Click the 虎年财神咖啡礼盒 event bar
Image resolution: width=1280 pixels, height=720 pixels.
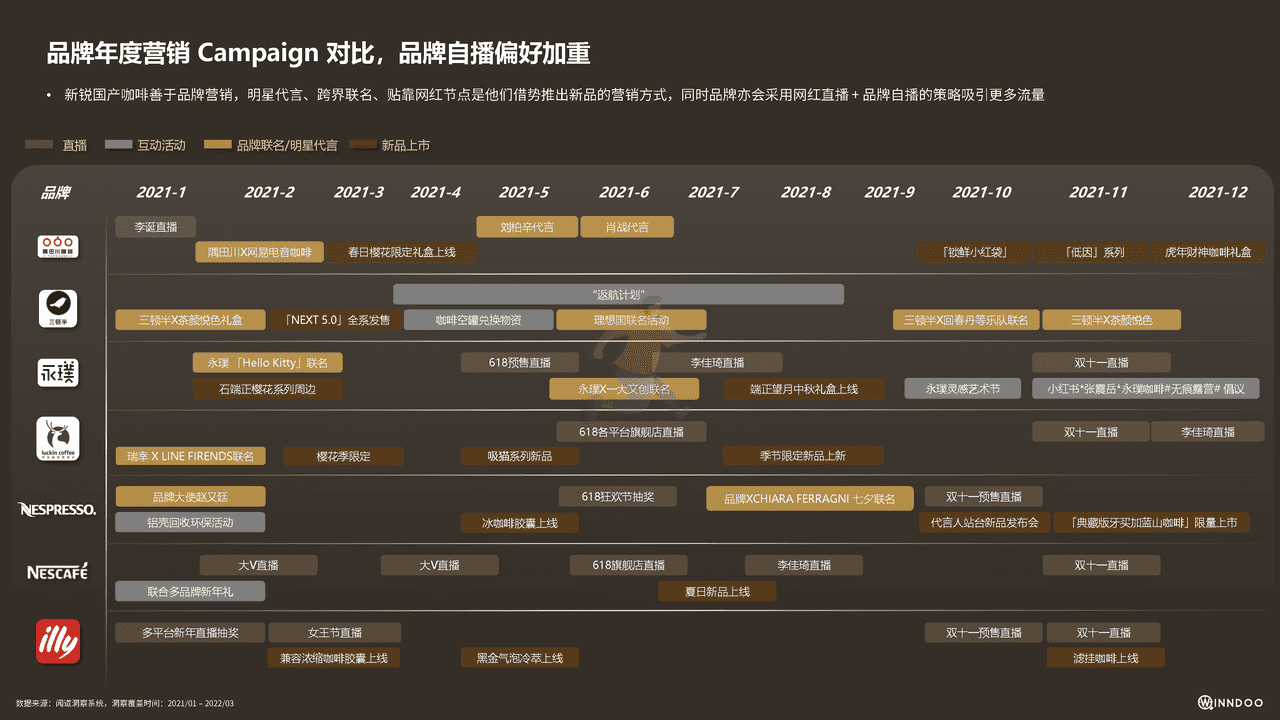coord(1208,252)
